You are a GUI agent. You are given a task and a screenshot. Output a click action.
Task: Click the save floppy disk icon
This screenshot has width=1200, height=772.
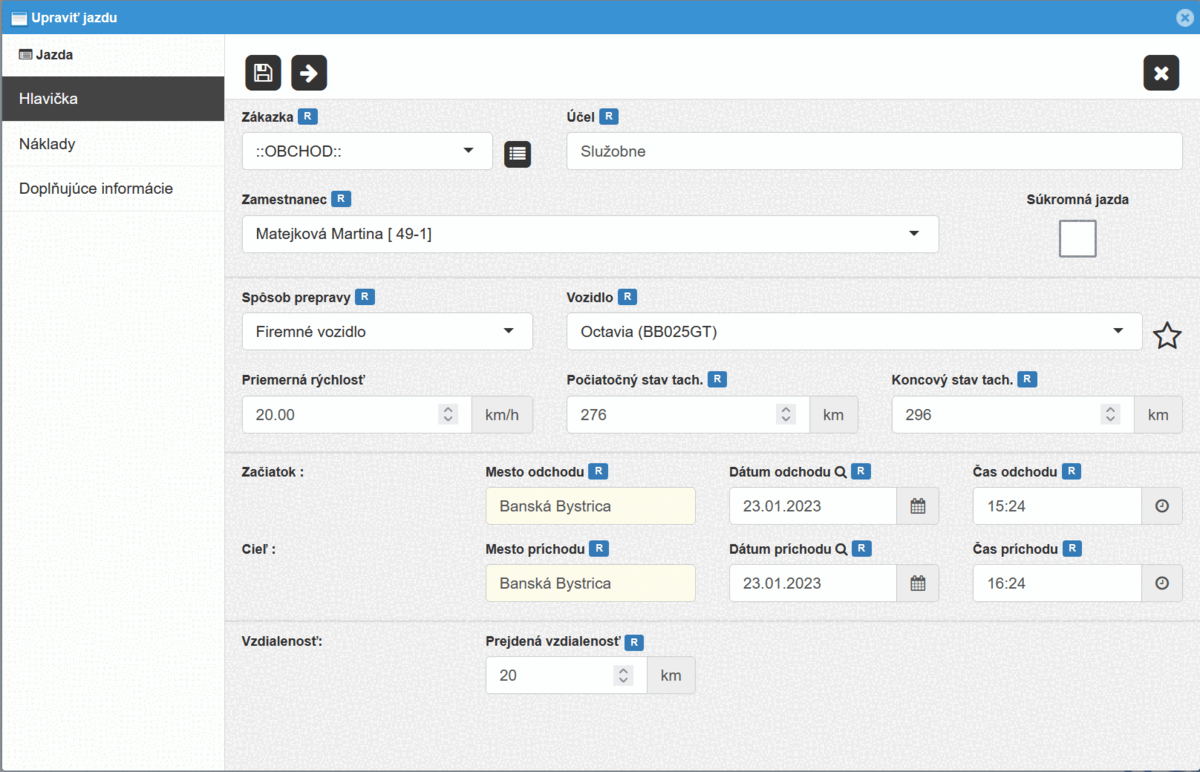[263, 73]
